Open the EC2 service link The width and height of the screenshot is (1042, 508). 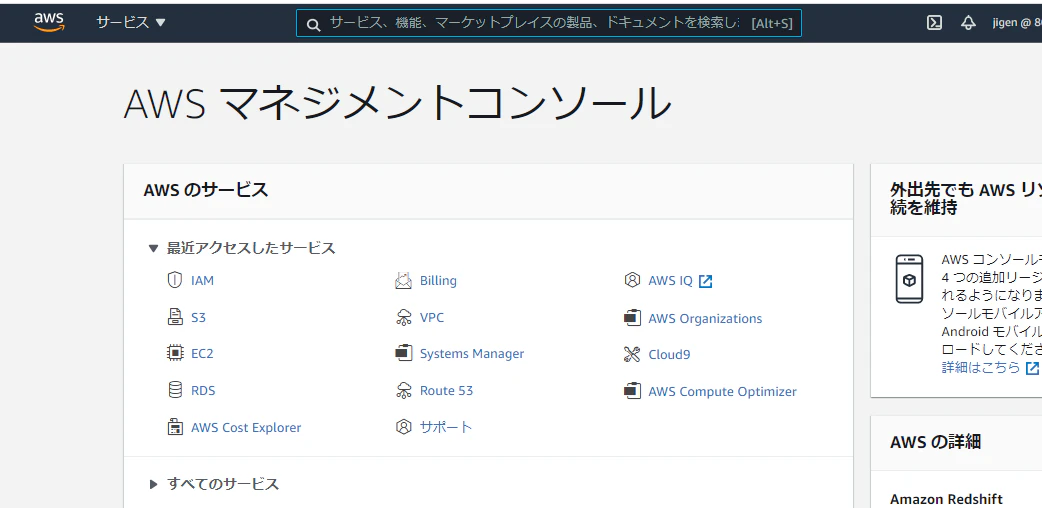[x=203, y=354]
